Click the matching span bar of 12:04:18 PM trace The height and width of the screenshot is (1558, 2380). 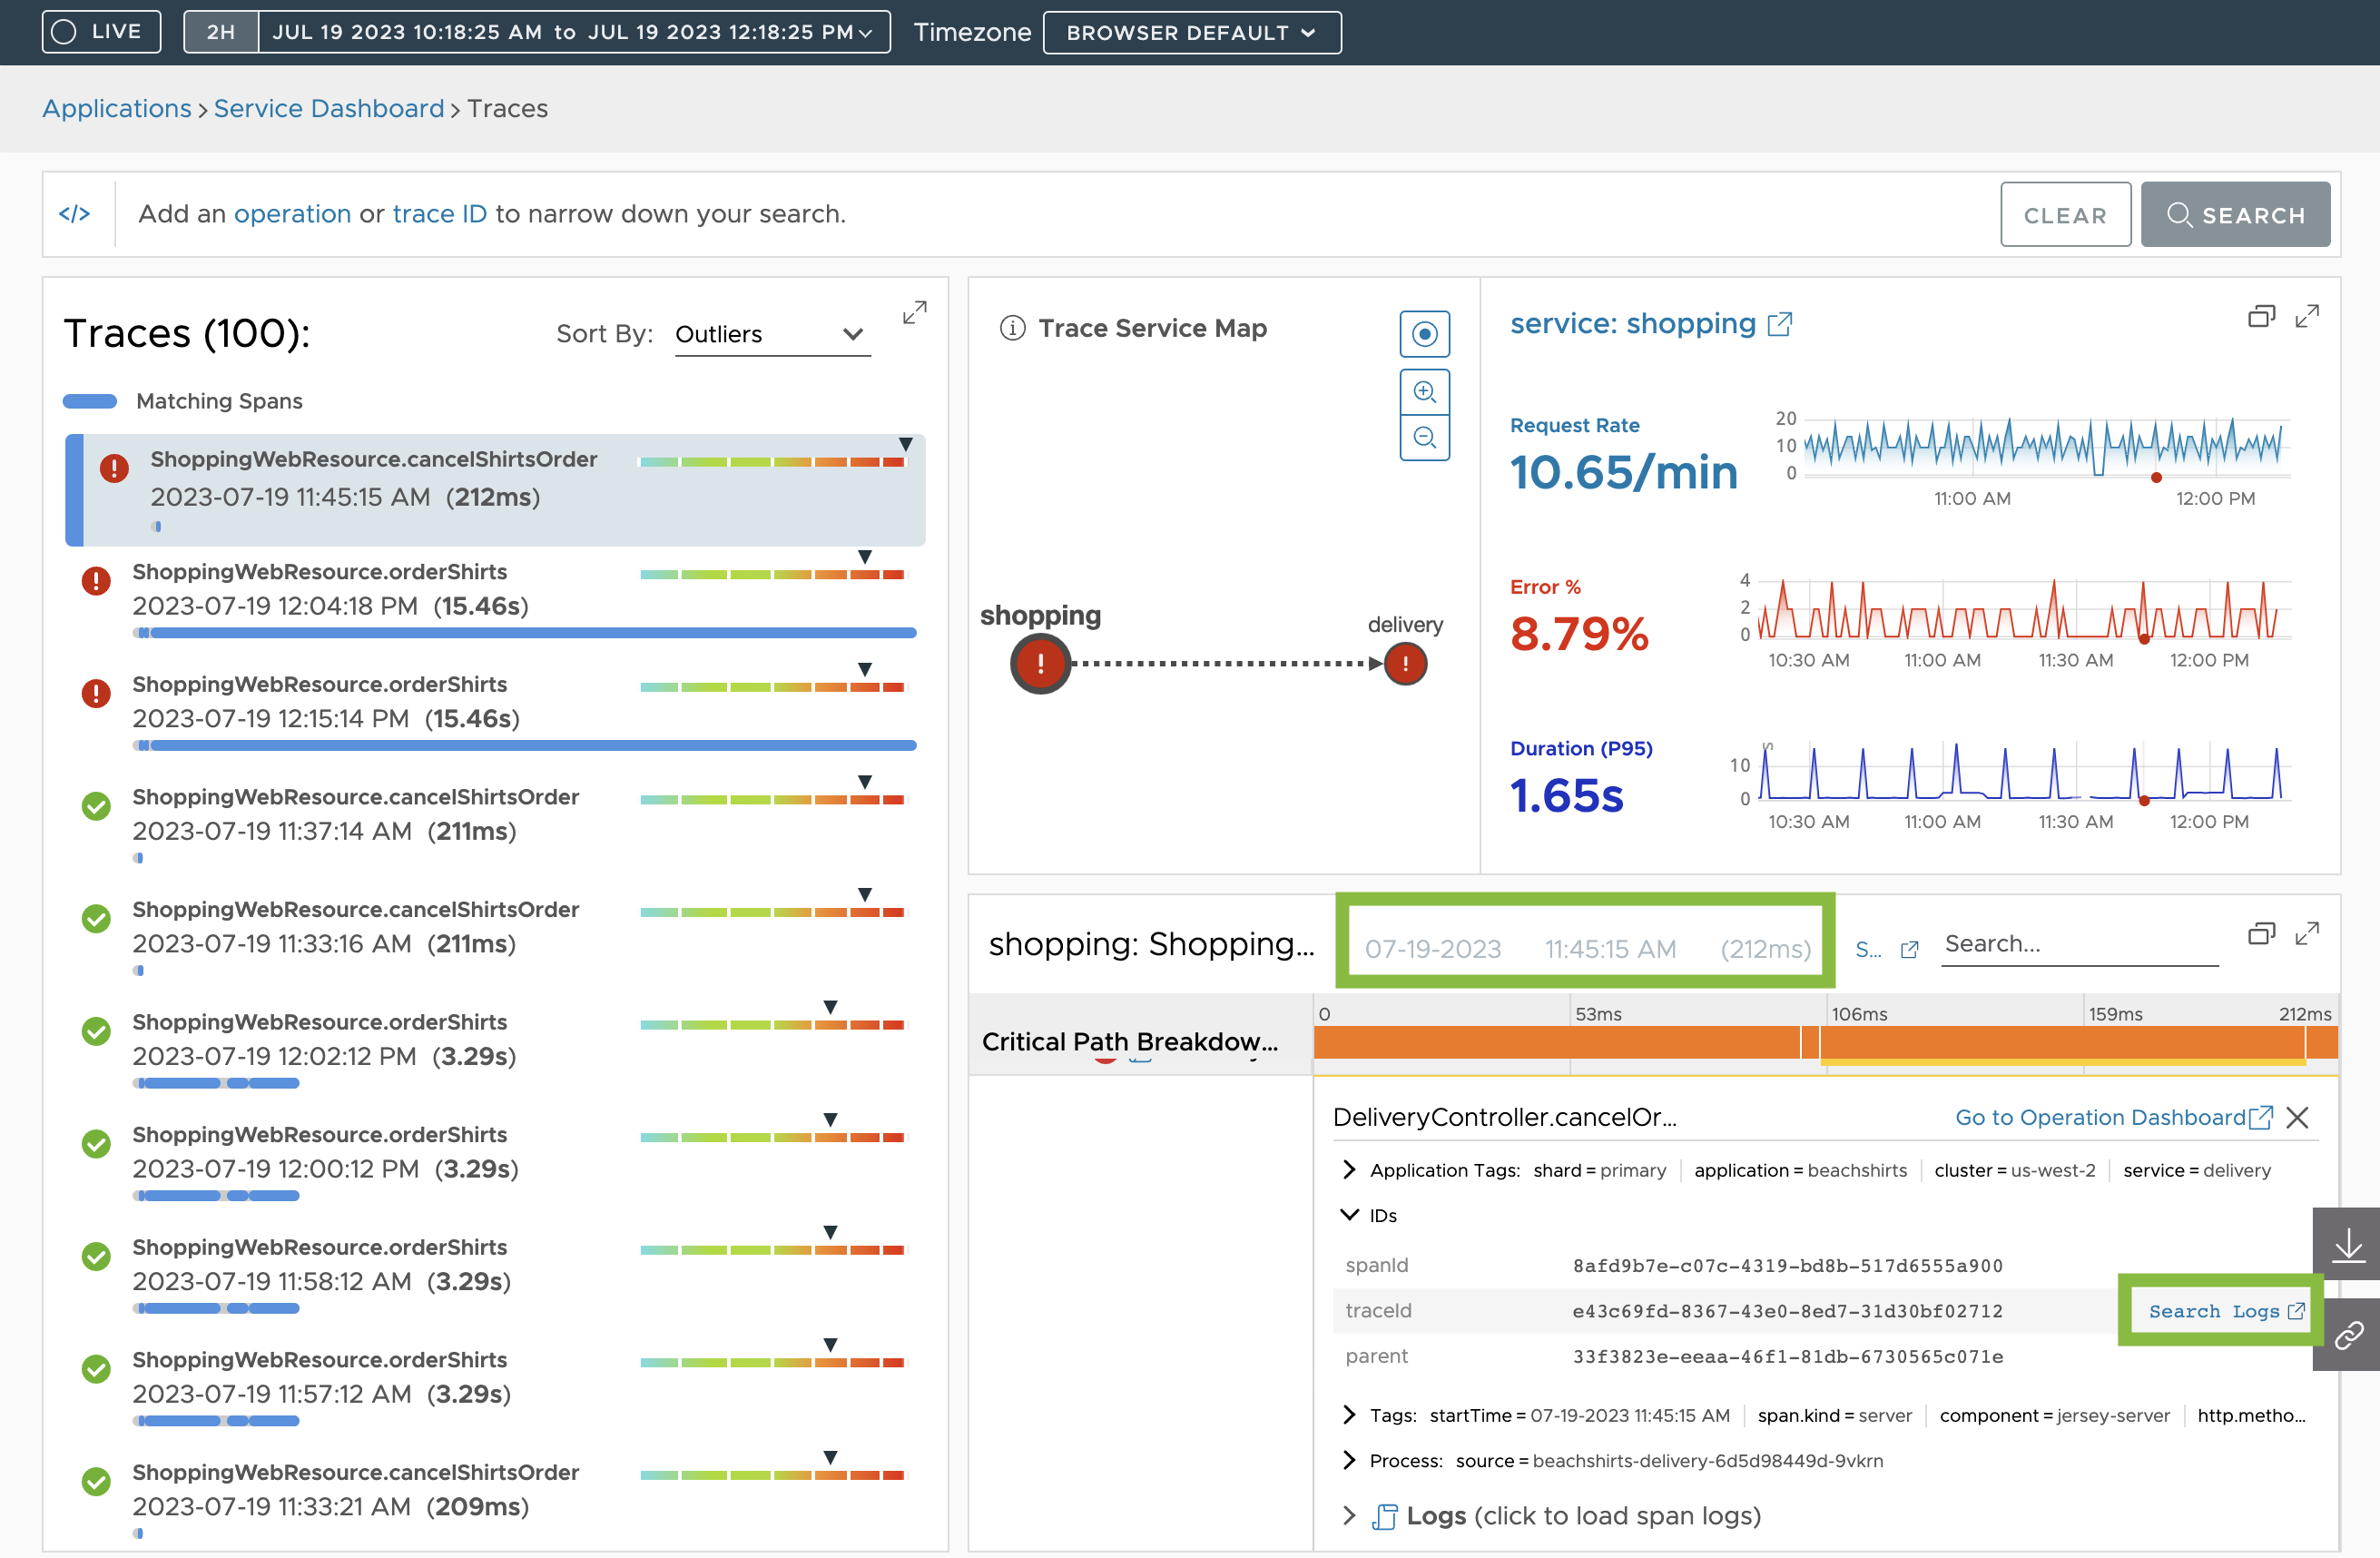pyautogui.click(x=525, y=633)
